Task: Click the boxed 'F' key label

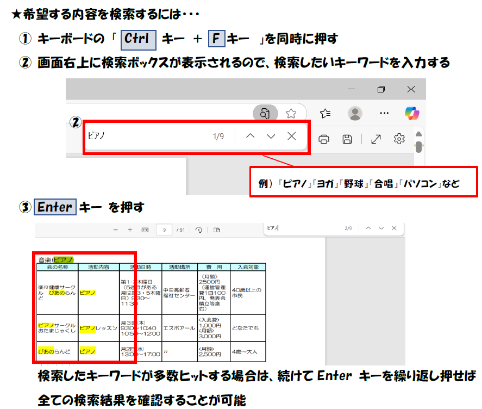Action: pos(216,38)
